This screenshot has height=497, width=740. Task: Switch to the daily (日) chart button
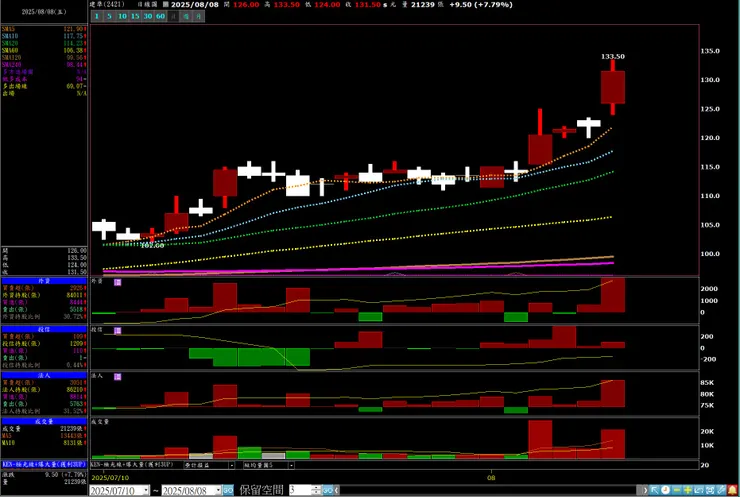pos(173,16)
